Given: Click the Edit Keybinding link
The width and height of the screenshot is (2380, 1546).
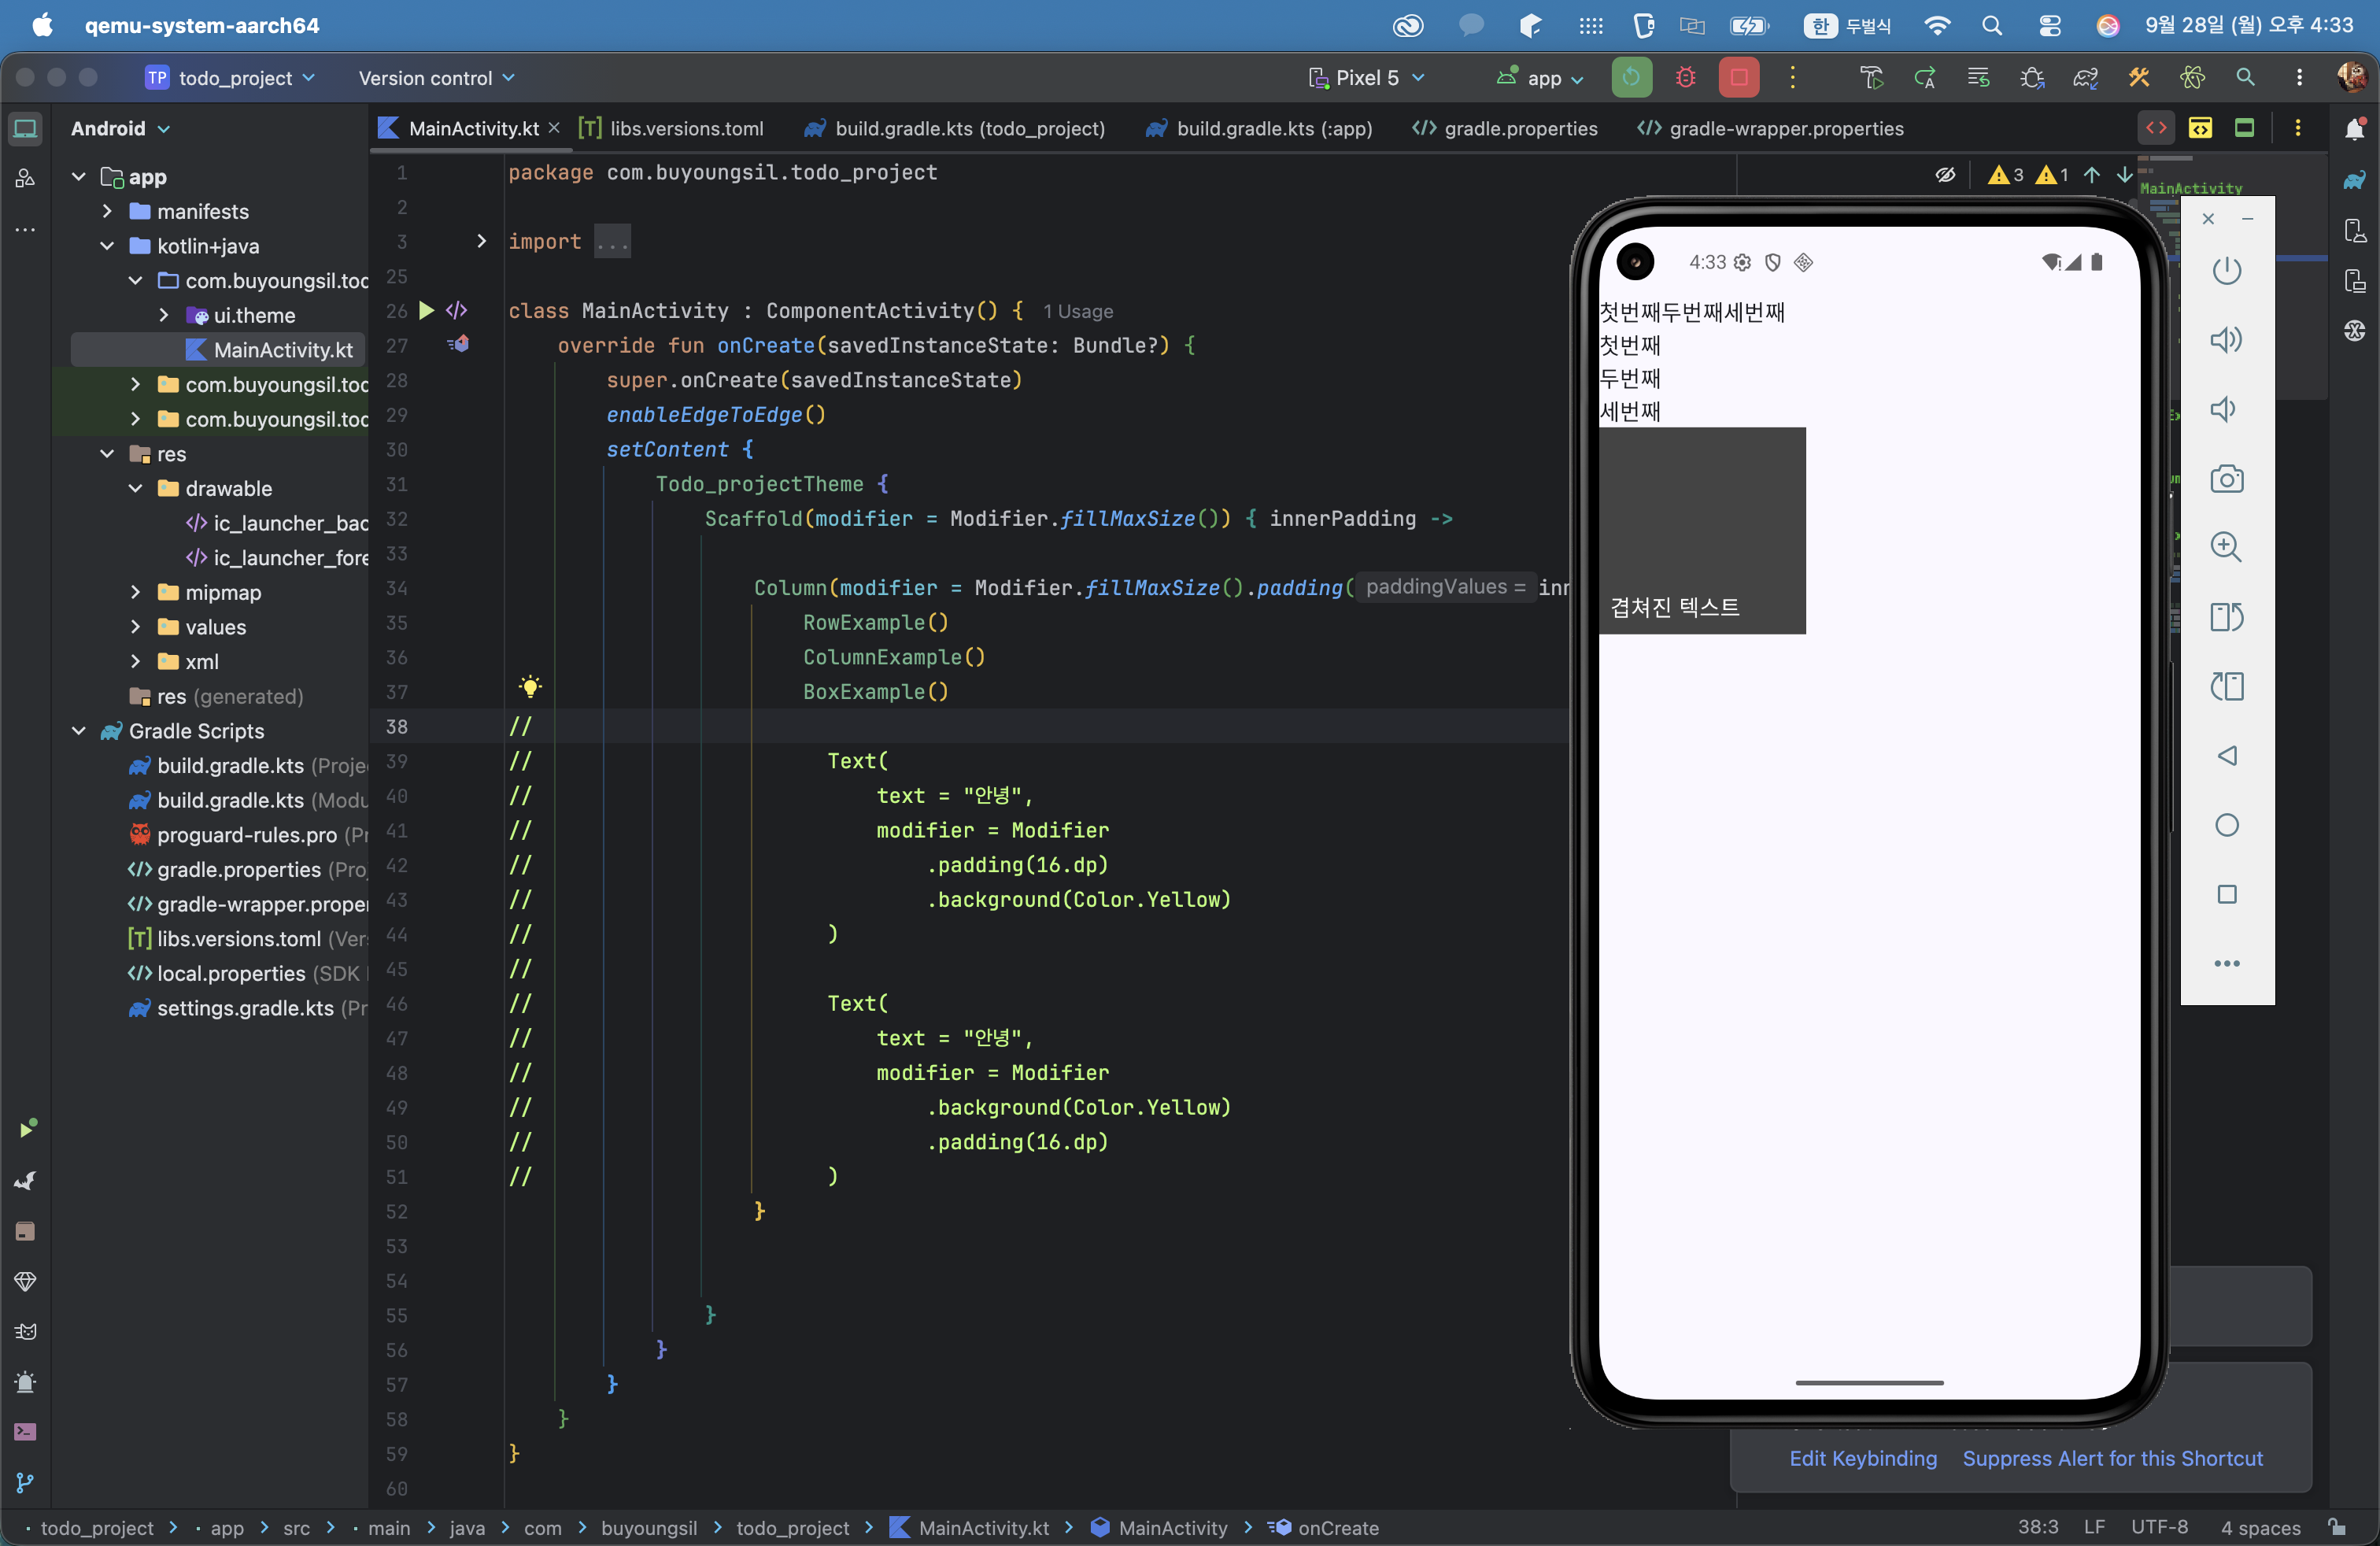Looking at the screenshot, I should click(x=1863, y=1458).
